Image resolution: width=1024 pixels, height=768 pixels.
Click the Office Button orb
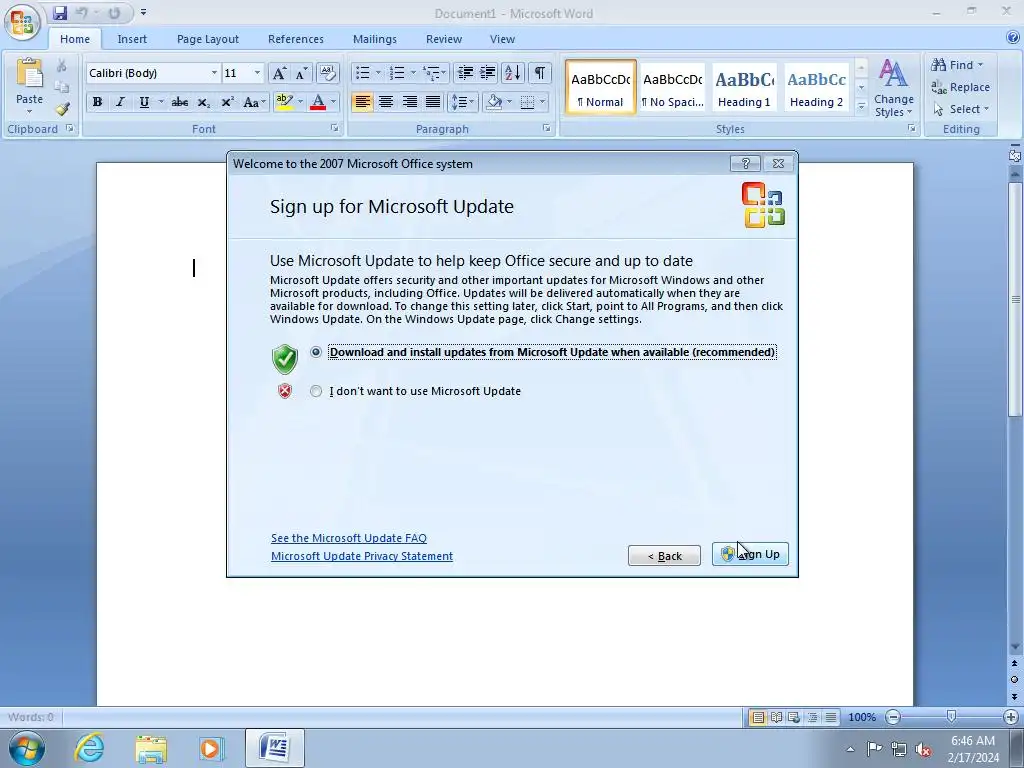tap(22, 21)
